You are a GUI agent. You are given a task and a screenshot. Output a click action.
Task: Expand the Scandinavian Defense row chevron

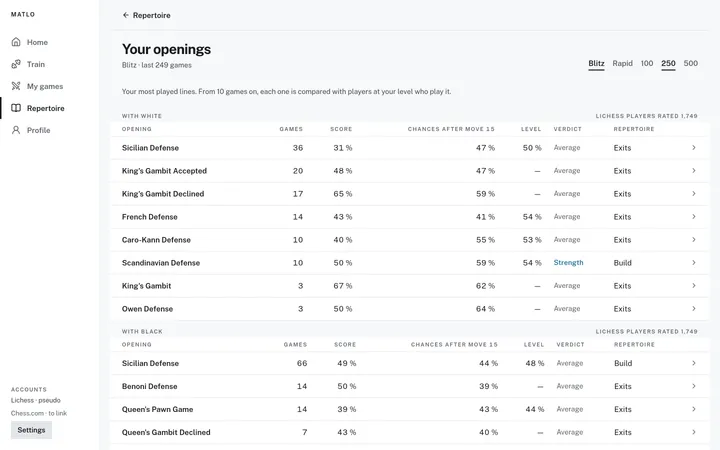[x=694, y=263]
